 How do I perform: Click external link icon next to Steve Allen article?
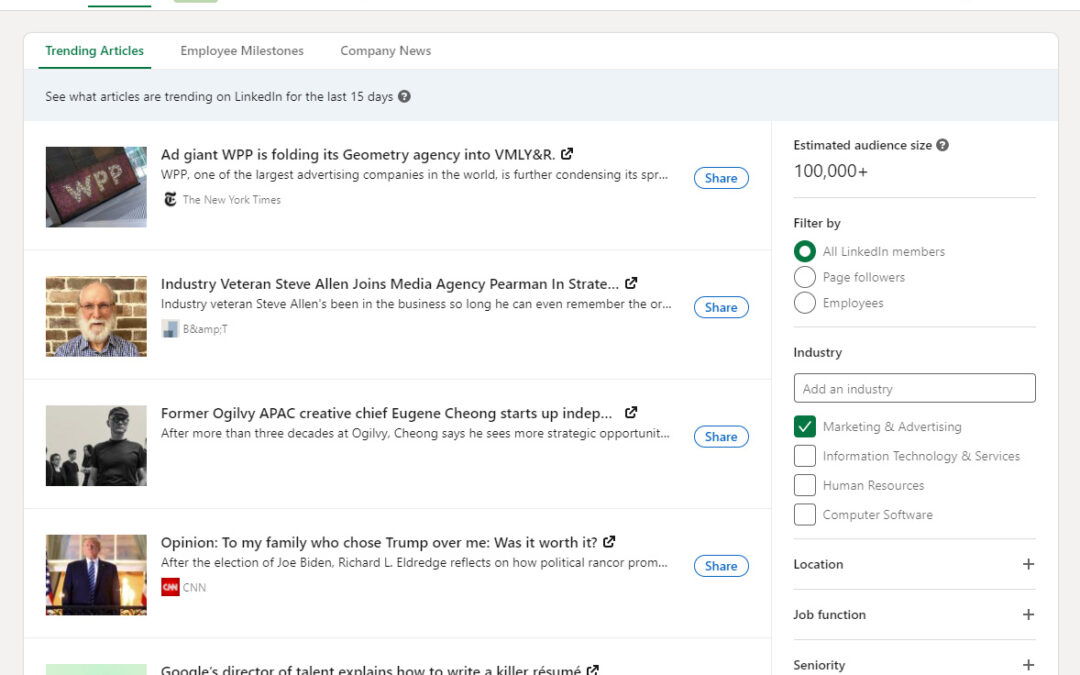[631, 283]
